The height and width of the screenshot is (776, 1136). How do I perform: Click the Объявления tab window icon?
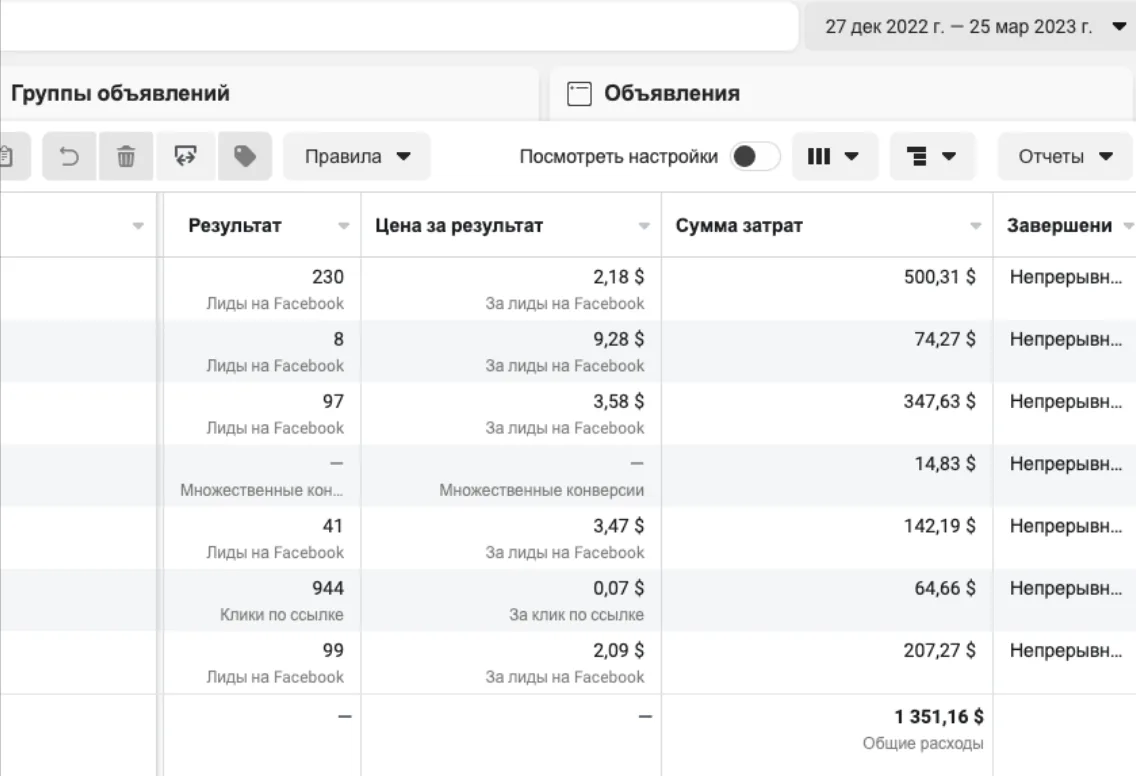579,93
